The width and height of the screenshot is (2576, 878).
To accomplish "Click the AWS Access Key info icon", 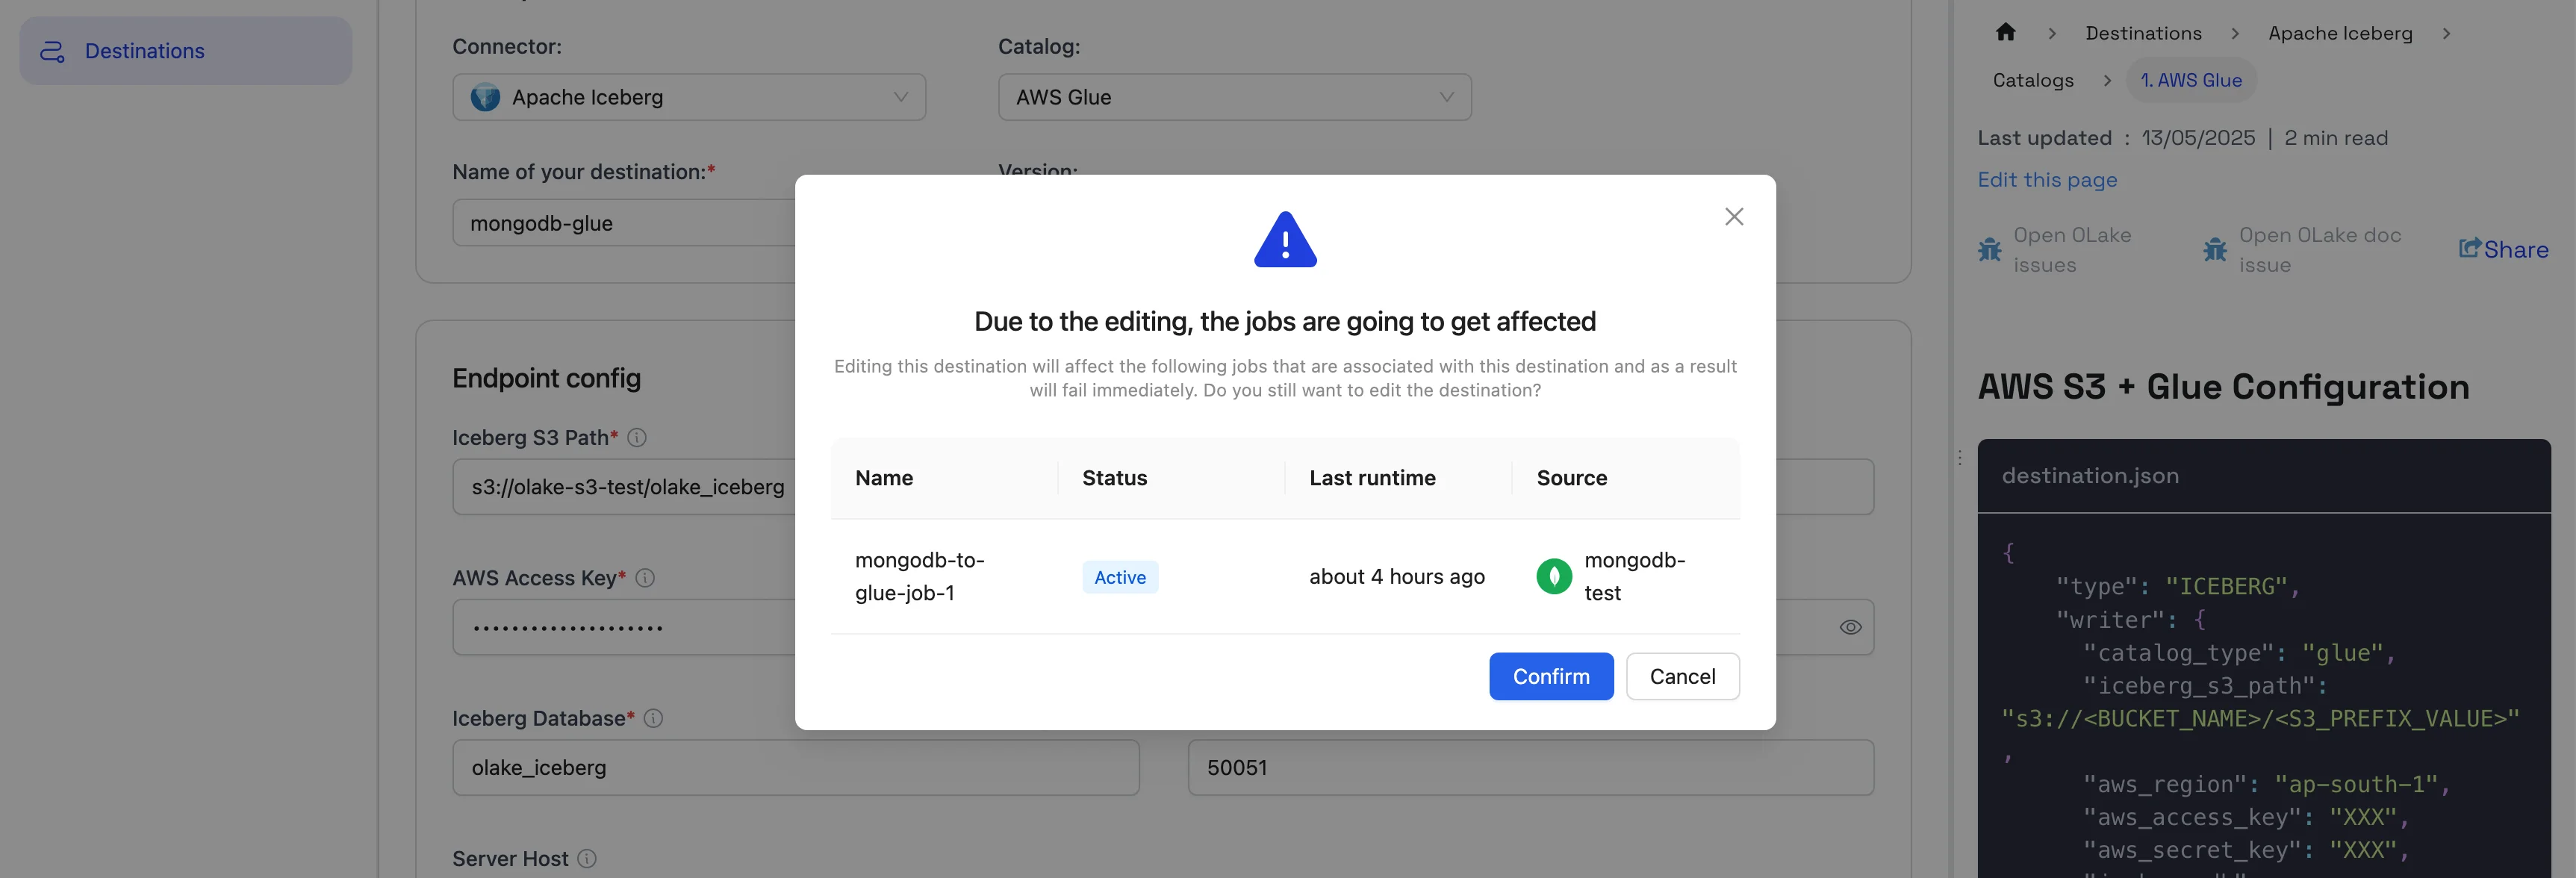I will click(645, 578).
